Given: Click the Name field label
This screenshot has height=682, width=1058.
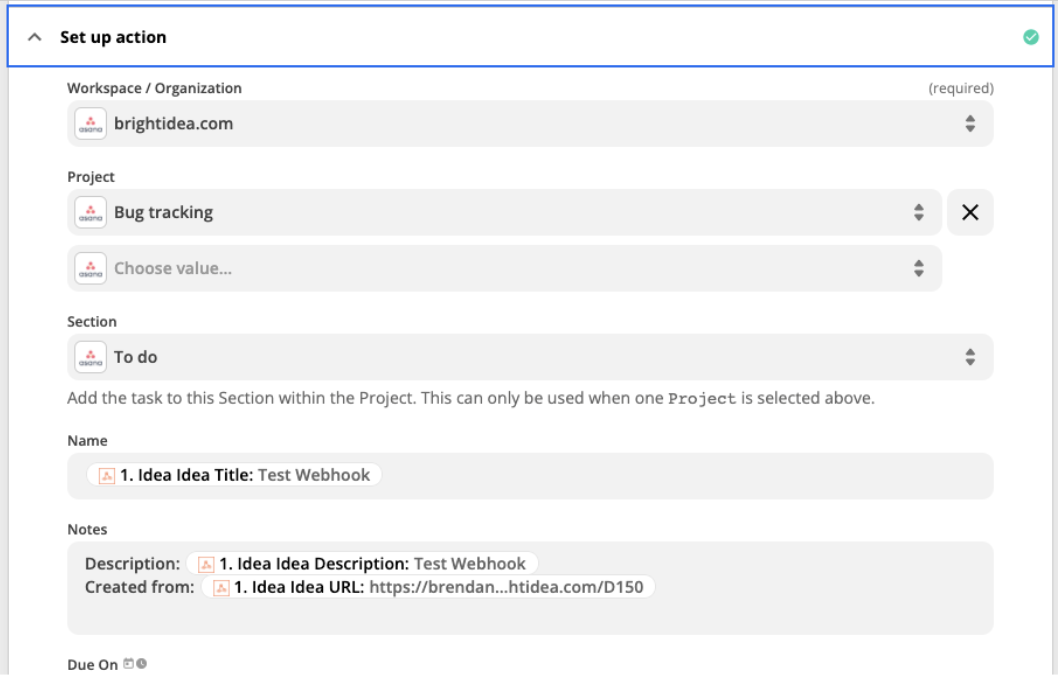Looking at the screenshot, I should coord(87,441).
